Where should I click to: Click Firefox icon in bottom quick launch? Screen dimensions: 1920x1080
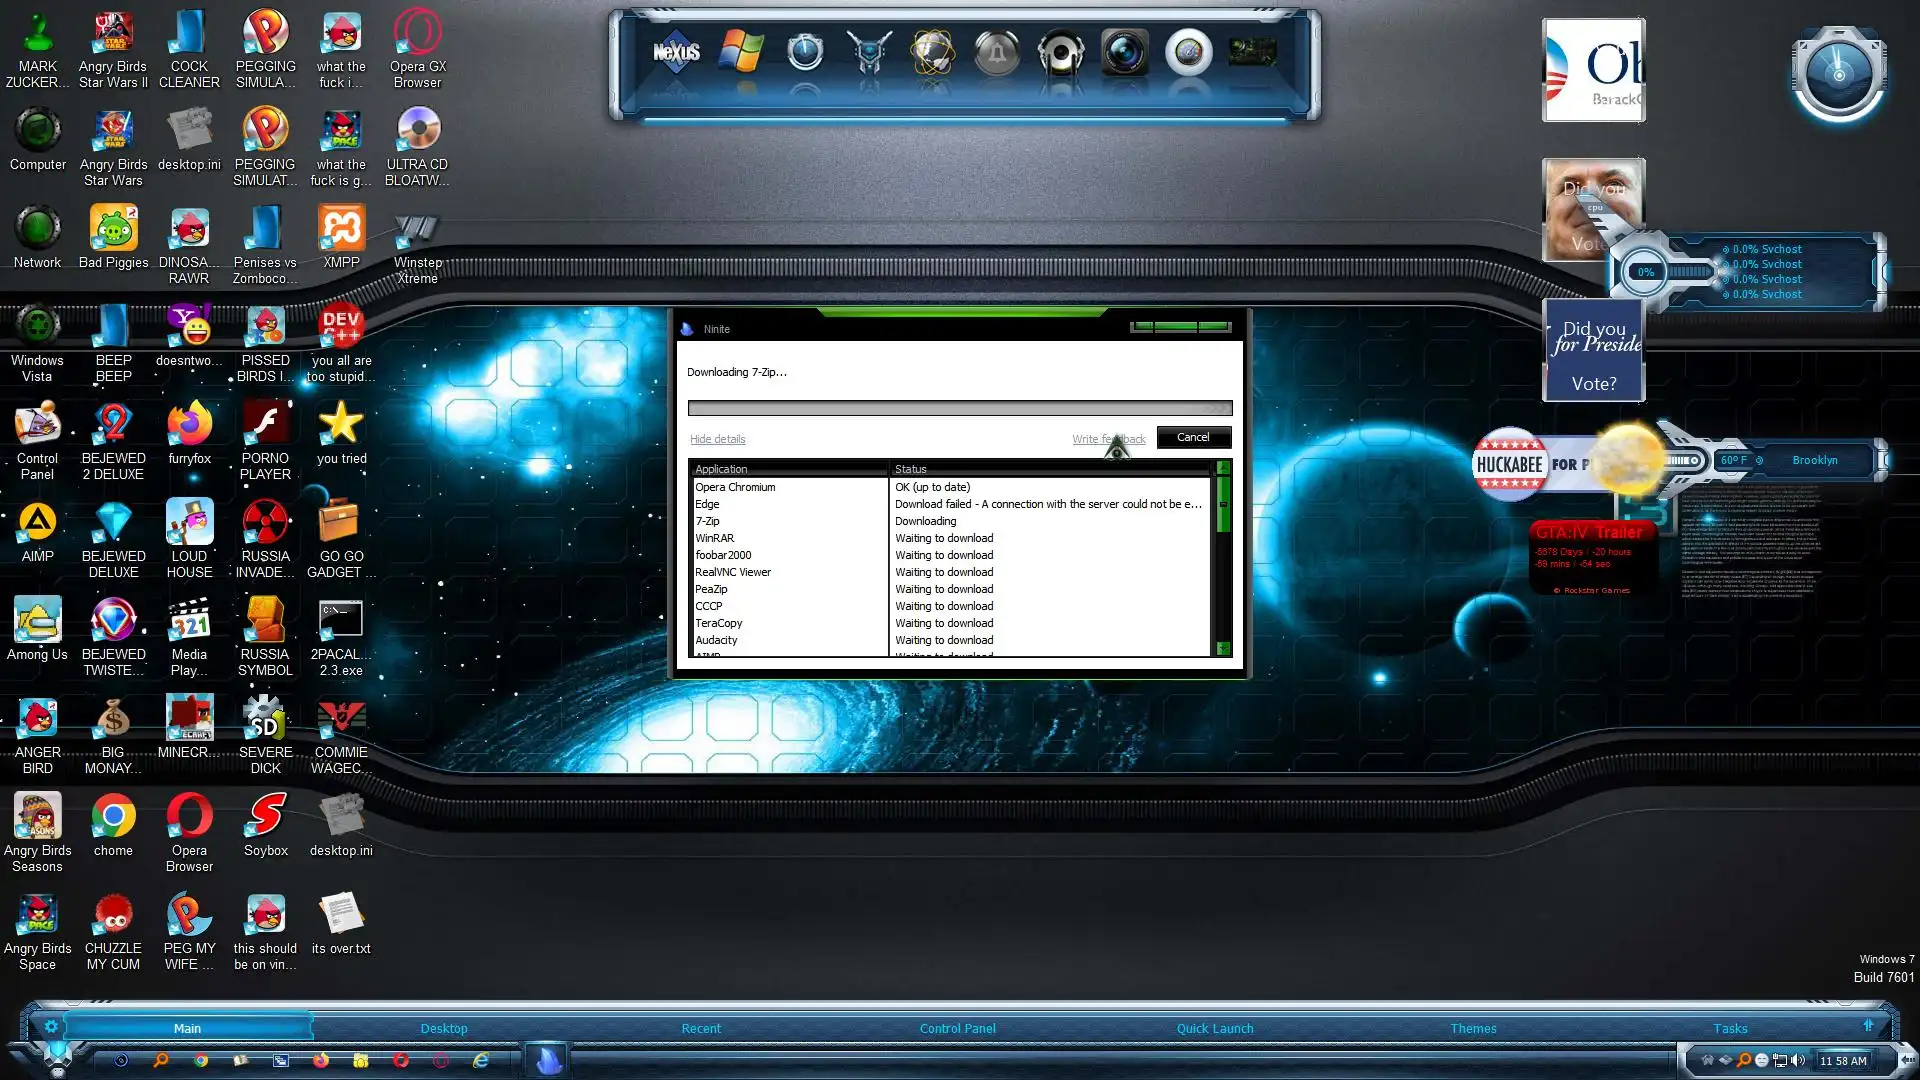(321, 1060)
